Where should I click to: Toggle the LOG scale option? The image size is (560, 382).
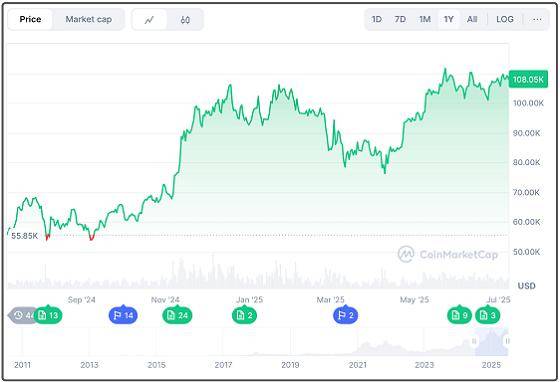tap(505, 19)
